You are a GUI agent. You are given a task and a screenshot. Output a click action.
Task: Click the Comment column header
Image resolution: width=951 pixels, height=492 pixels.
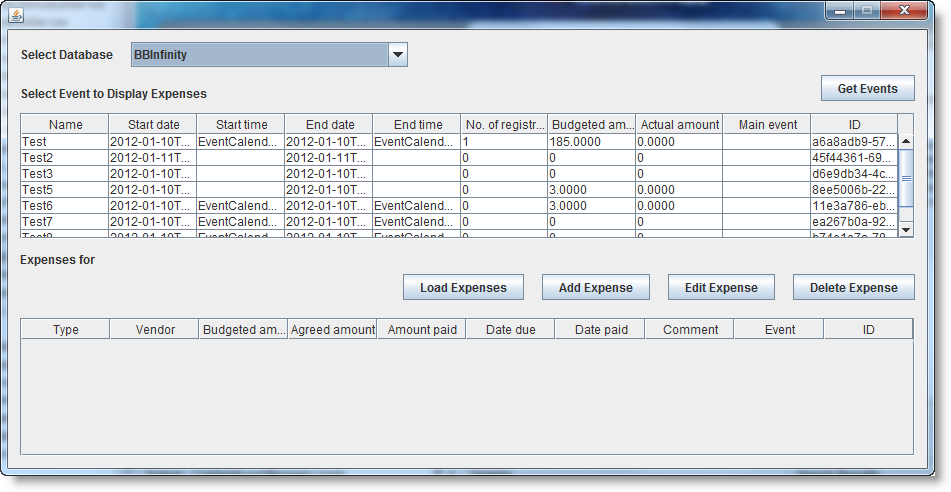[x=690, y=329]
